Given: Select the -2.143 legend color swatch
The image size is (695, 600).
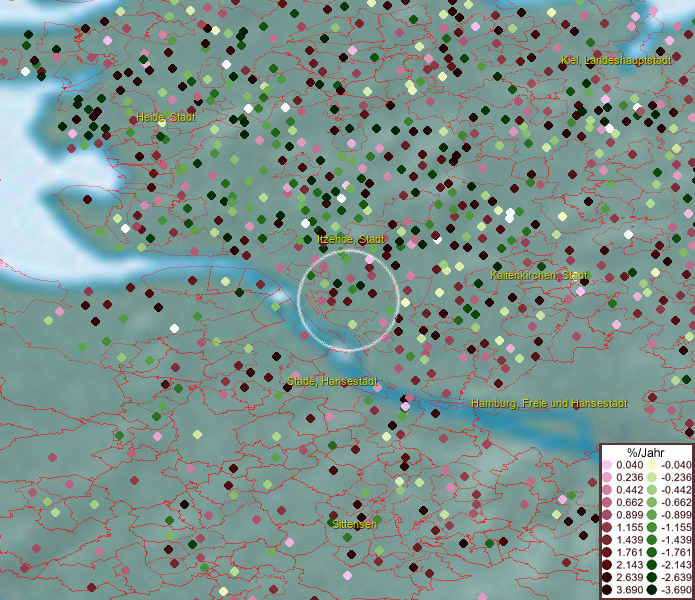Looking at the screenshot, I should pyautogui.click(x=652, y=565).
